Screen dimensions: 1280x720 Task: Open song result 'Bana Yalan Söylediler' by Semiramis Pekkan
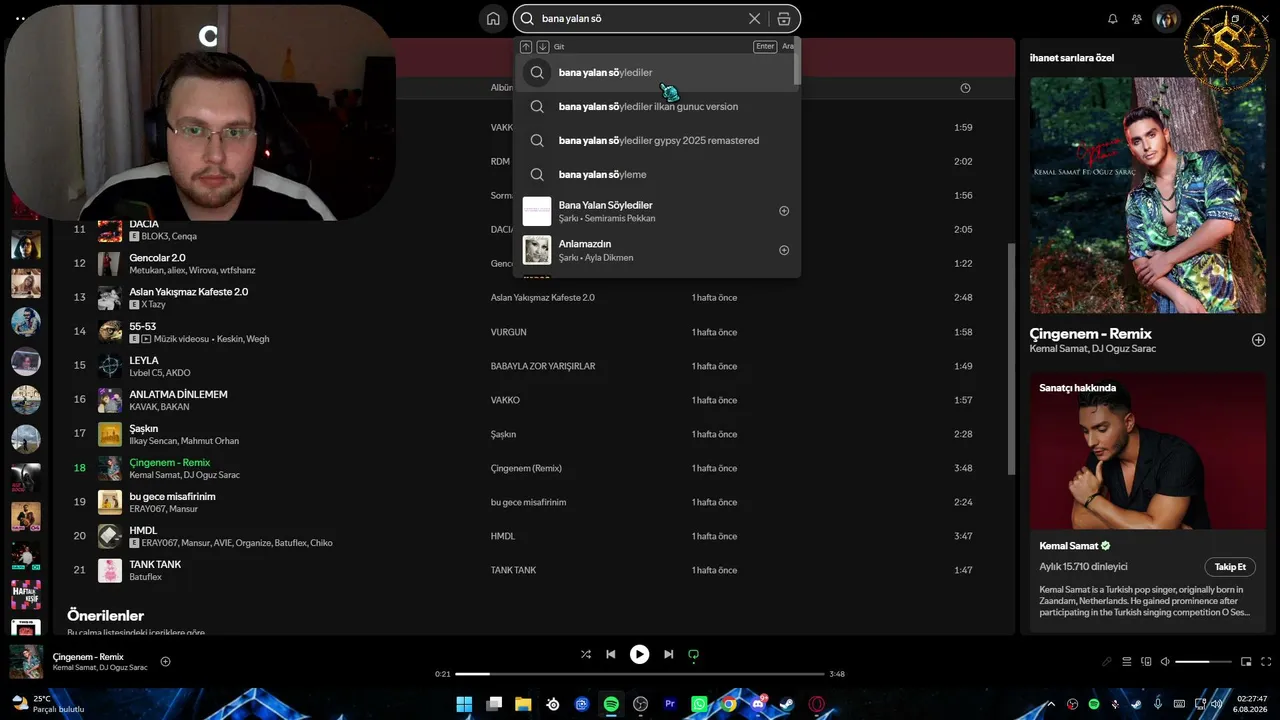pyautogui.click(x=657, y=211)
